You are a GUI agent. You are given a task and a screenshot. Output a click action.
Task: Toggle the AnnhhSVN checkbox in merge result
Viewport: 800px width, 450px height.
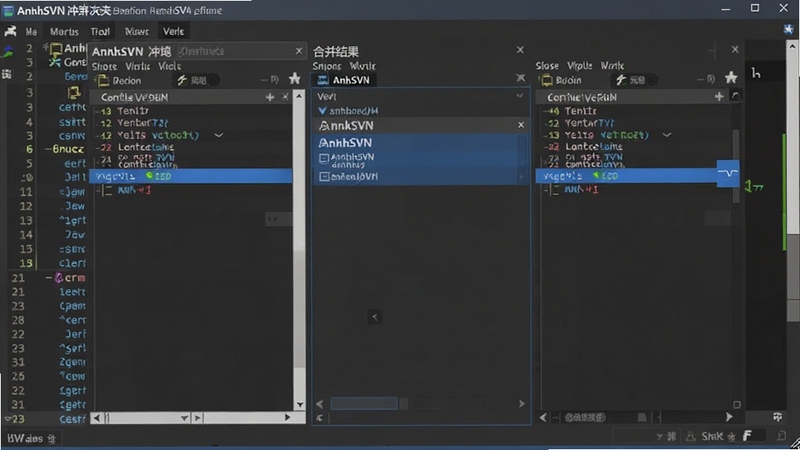pyautogui.click(x=323, y=159)
